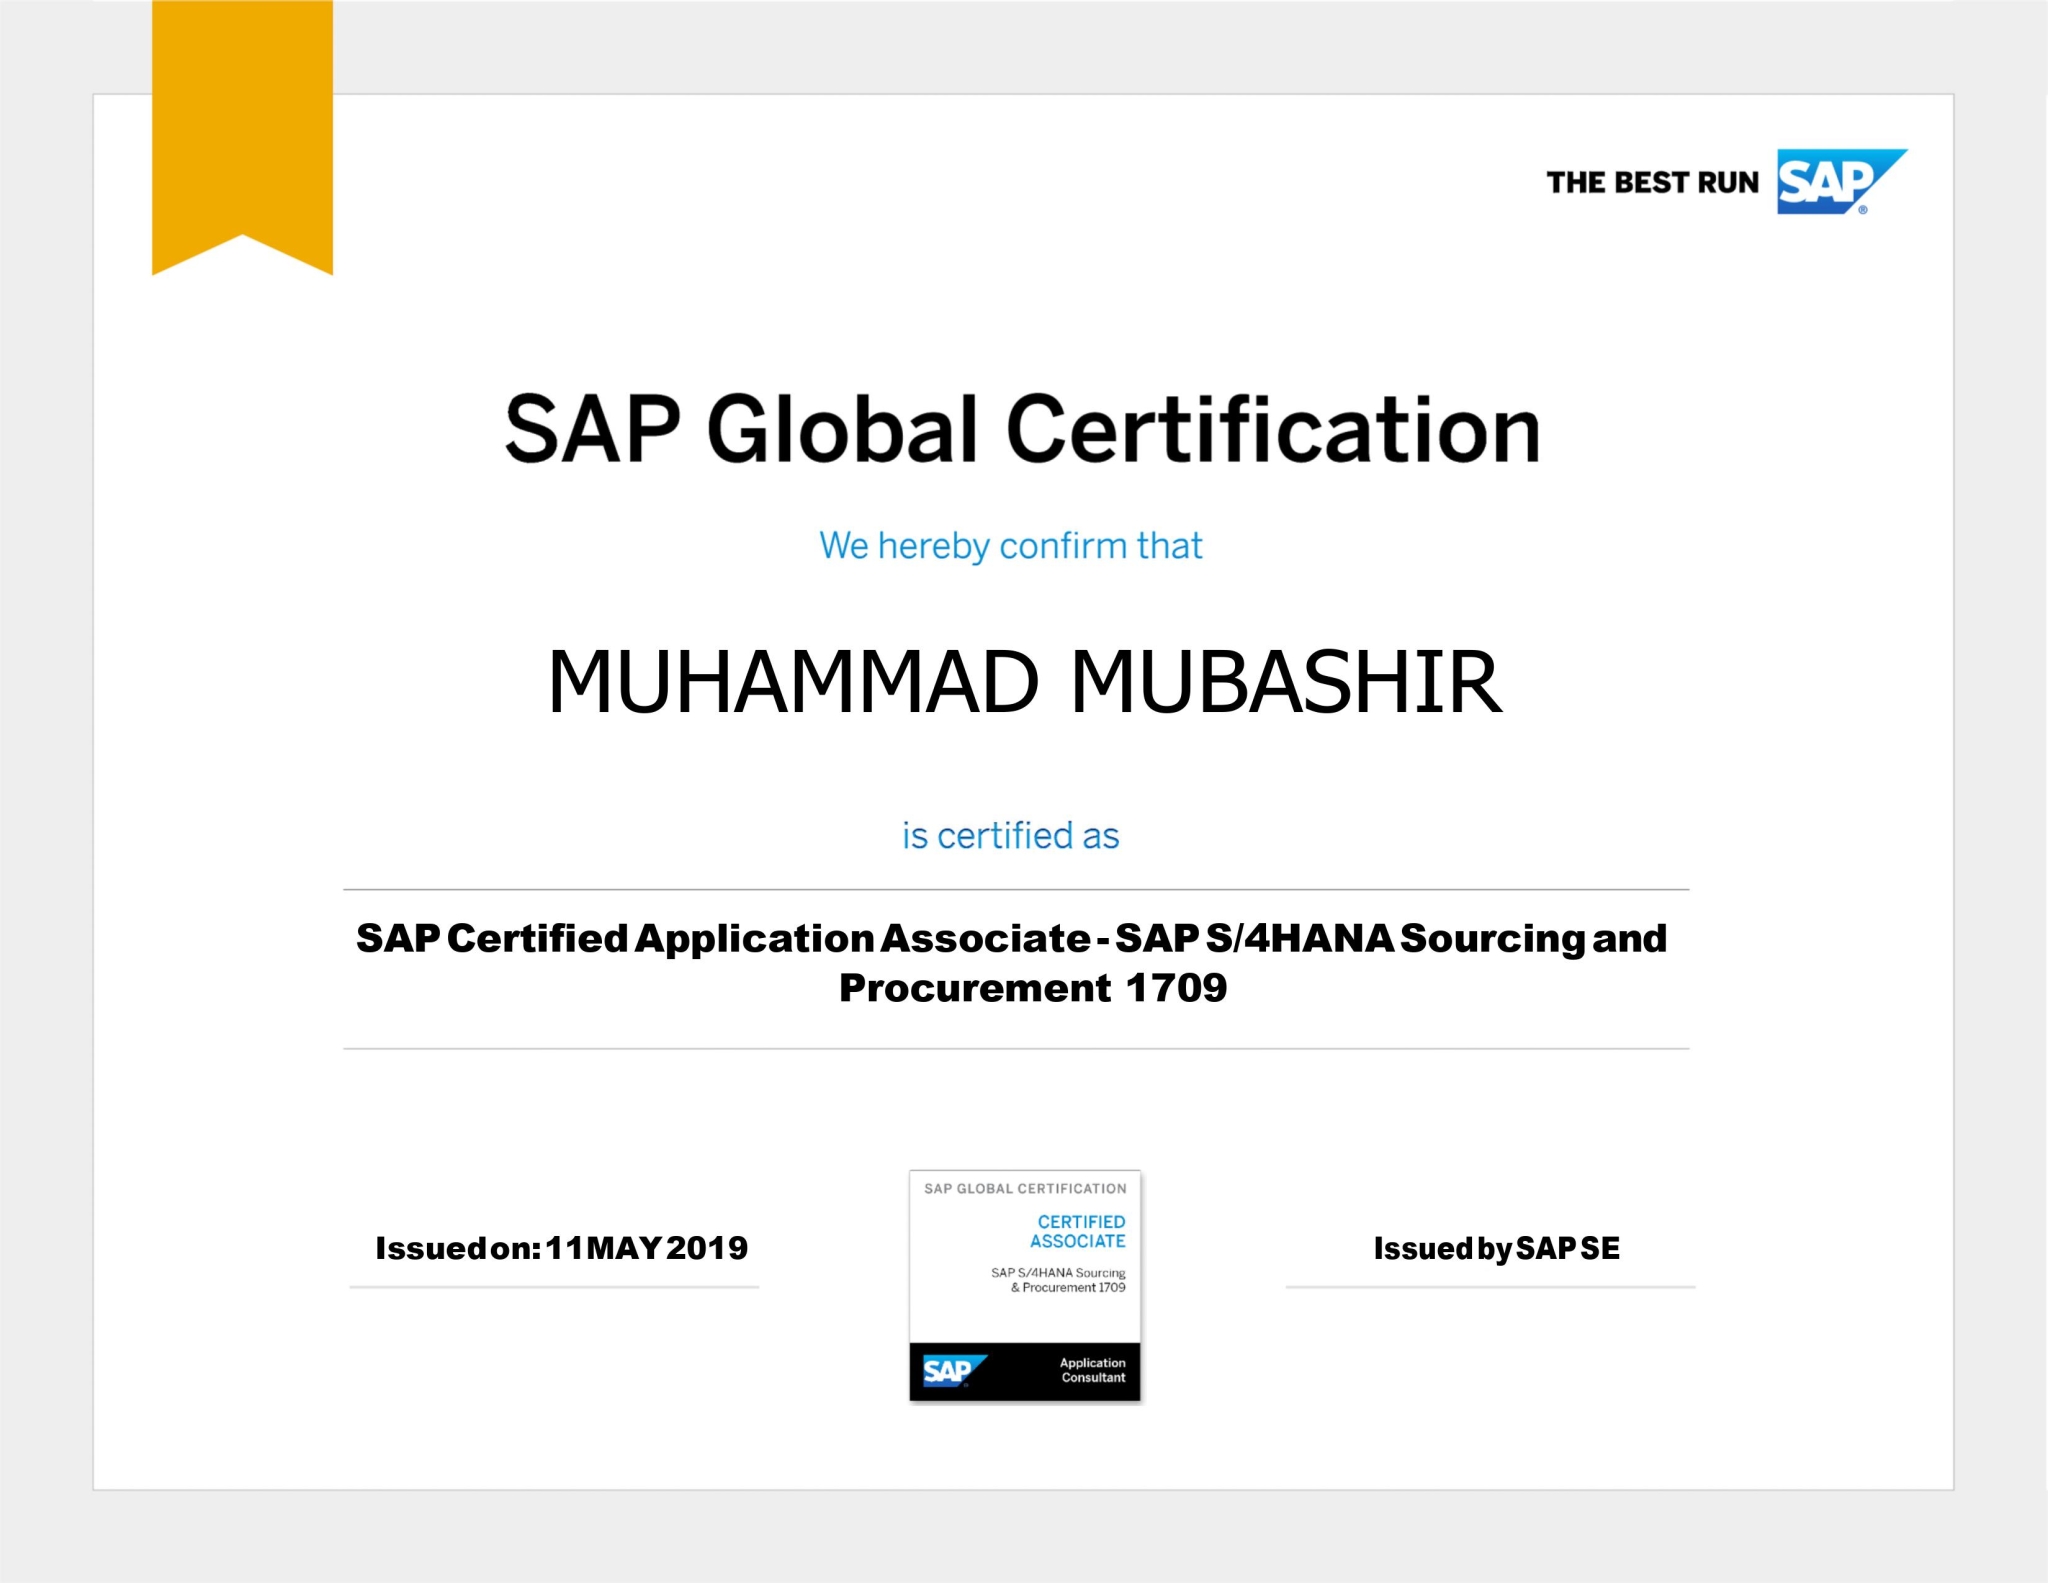Click 'CERTIFIED ASSOCIATE' text inside the badge
This screenshot has width=2048, height=1583.
pyautogui.click(x=1078, y=1231)
